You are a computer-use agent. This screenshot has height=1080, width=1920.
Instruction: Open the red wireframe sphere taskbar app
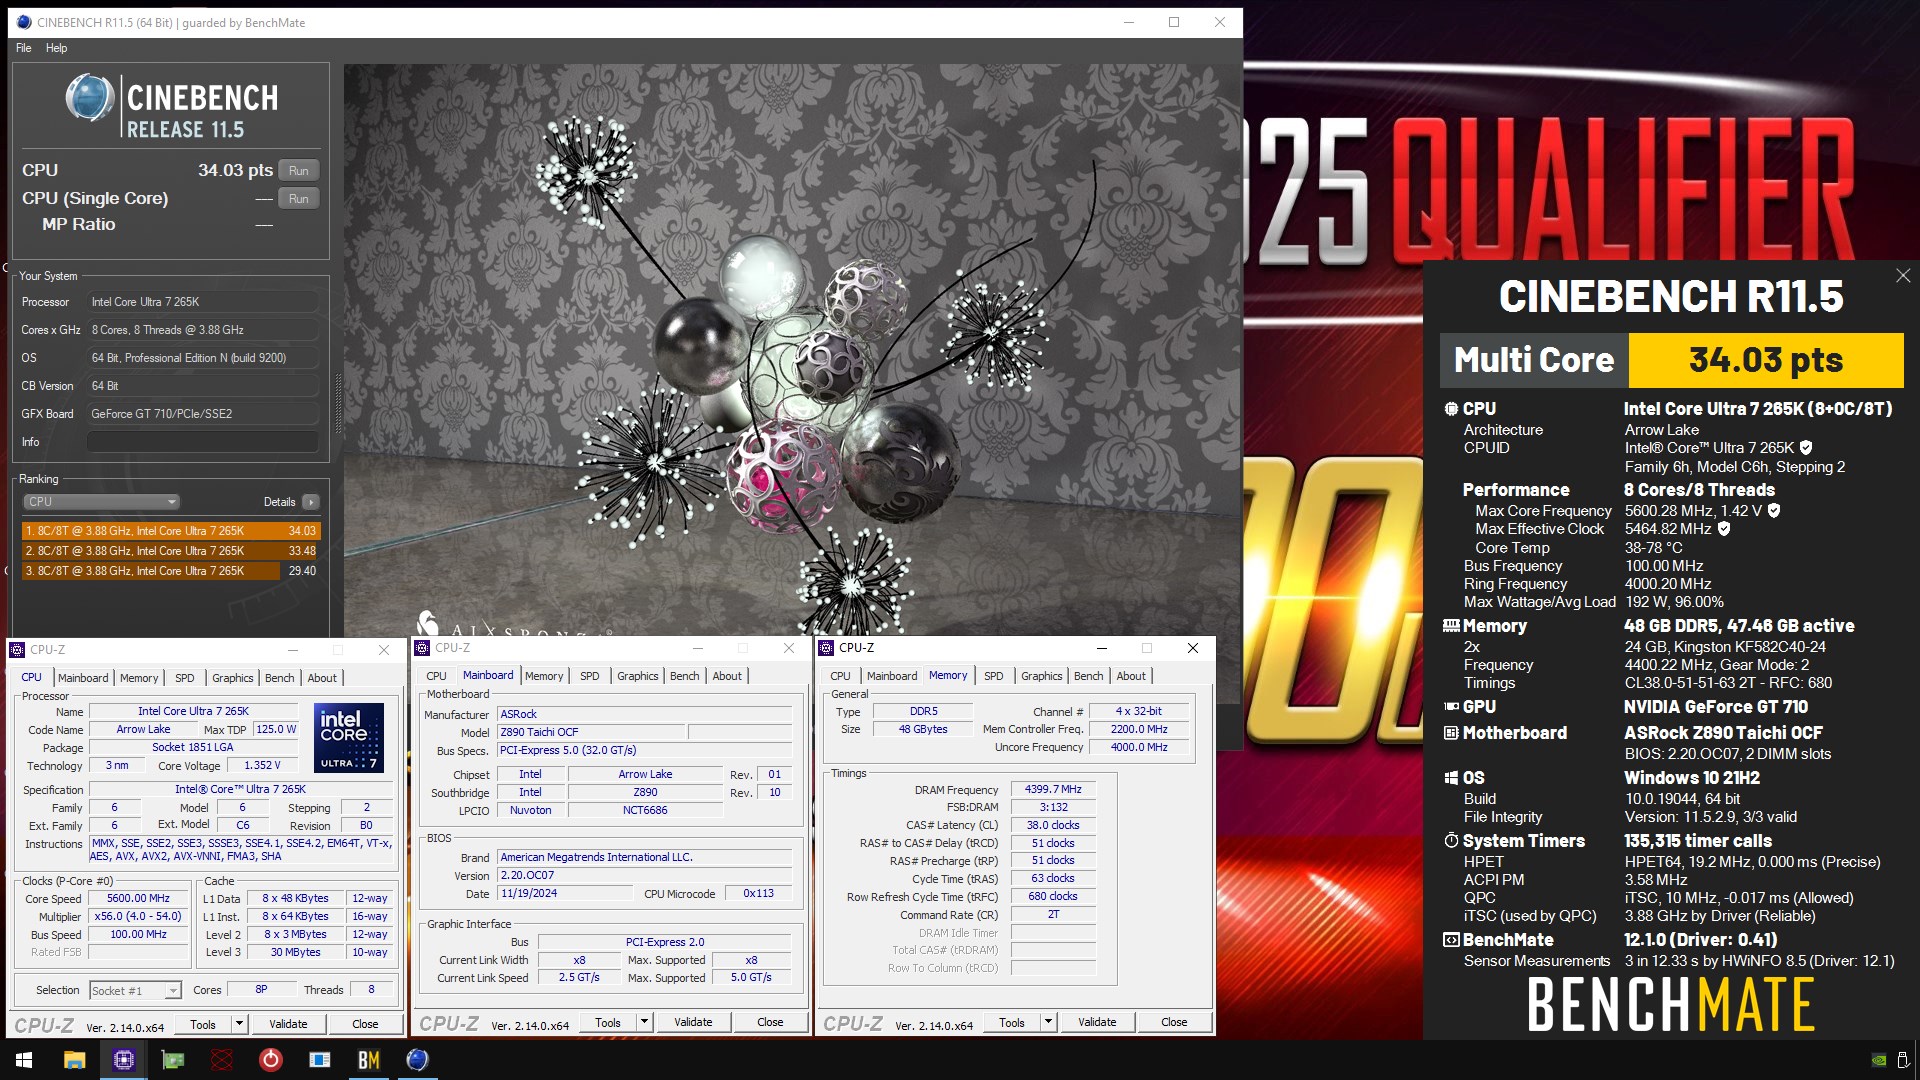click(x=222, y=1060)
